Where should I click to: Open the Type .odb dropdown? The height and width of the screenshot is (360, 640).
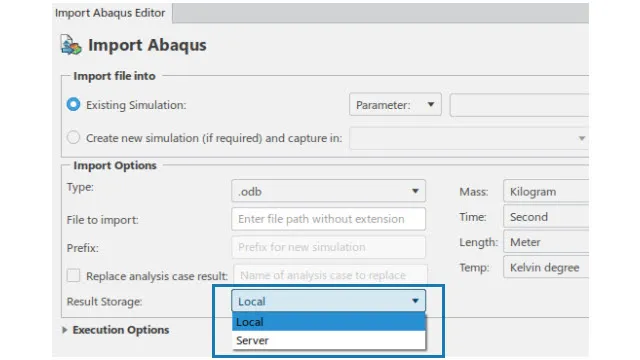[x=328, y=191]
